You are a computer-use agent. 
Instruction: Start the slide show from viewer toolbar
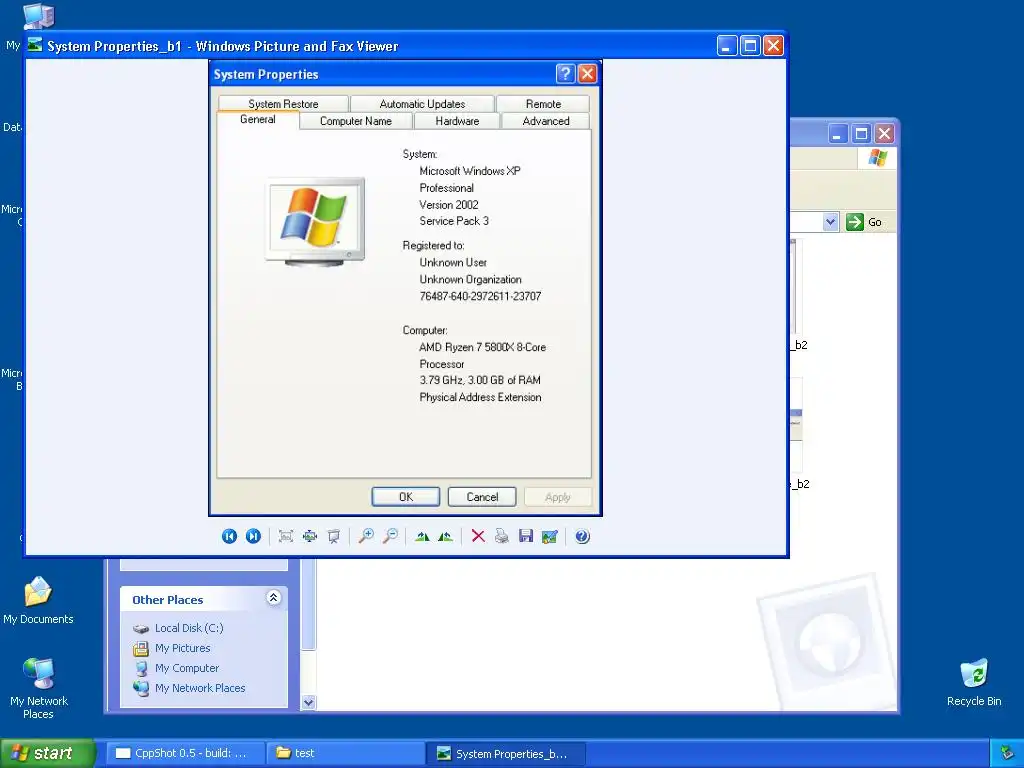pyautogui.click(x=334, y=536)
